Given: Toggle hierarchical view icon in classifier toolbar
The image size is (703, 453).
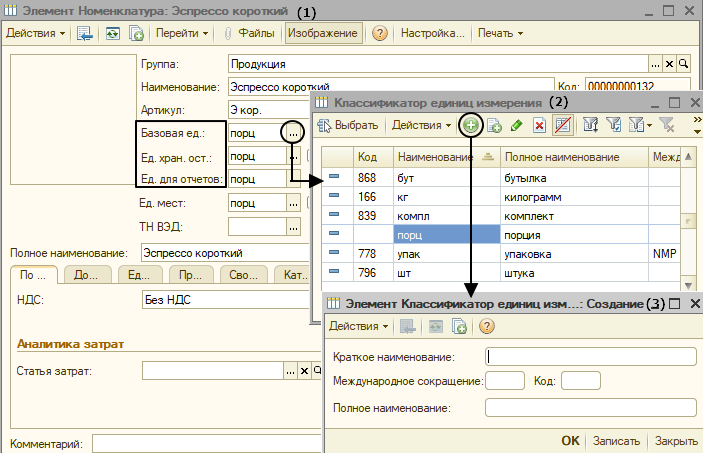Looking at the screenshot, I should (x=563, y=125).
